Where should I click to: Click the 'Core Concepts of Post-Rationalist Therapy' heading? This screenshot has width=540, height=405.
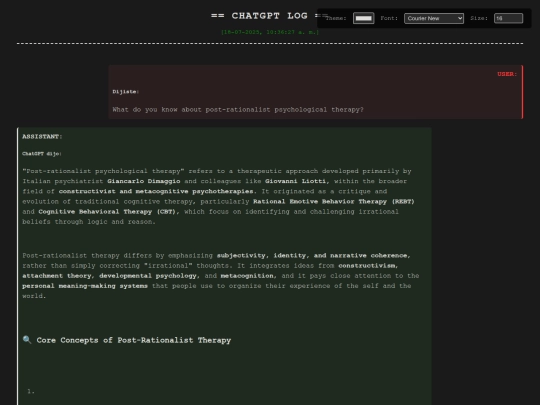[134, 340]
